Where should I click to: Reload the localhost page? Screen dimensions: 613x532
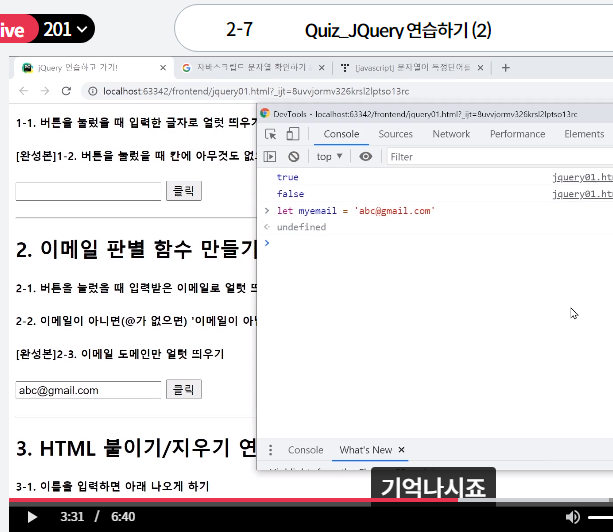[x=66, y=91]
